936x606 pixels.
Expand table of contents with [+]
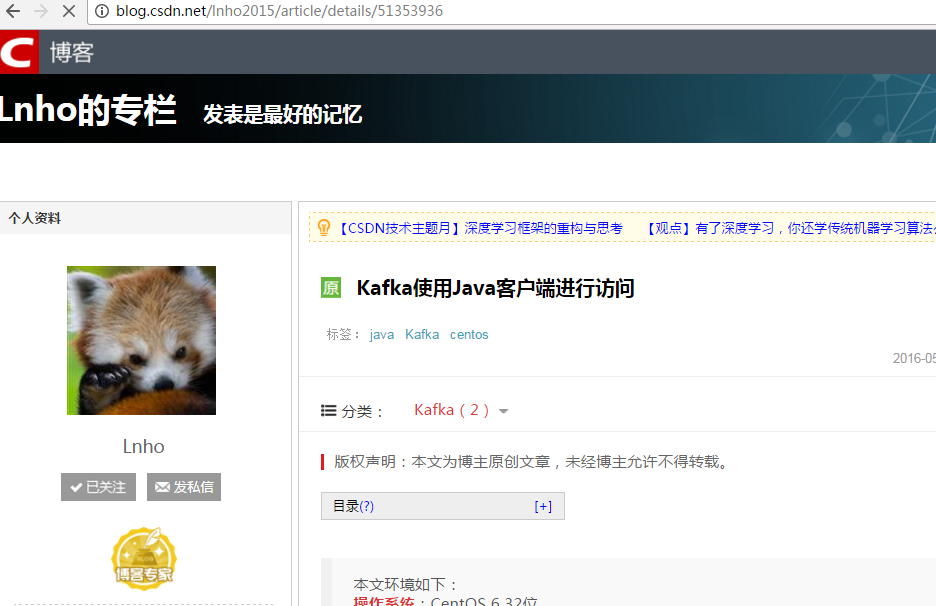point(543,506)
